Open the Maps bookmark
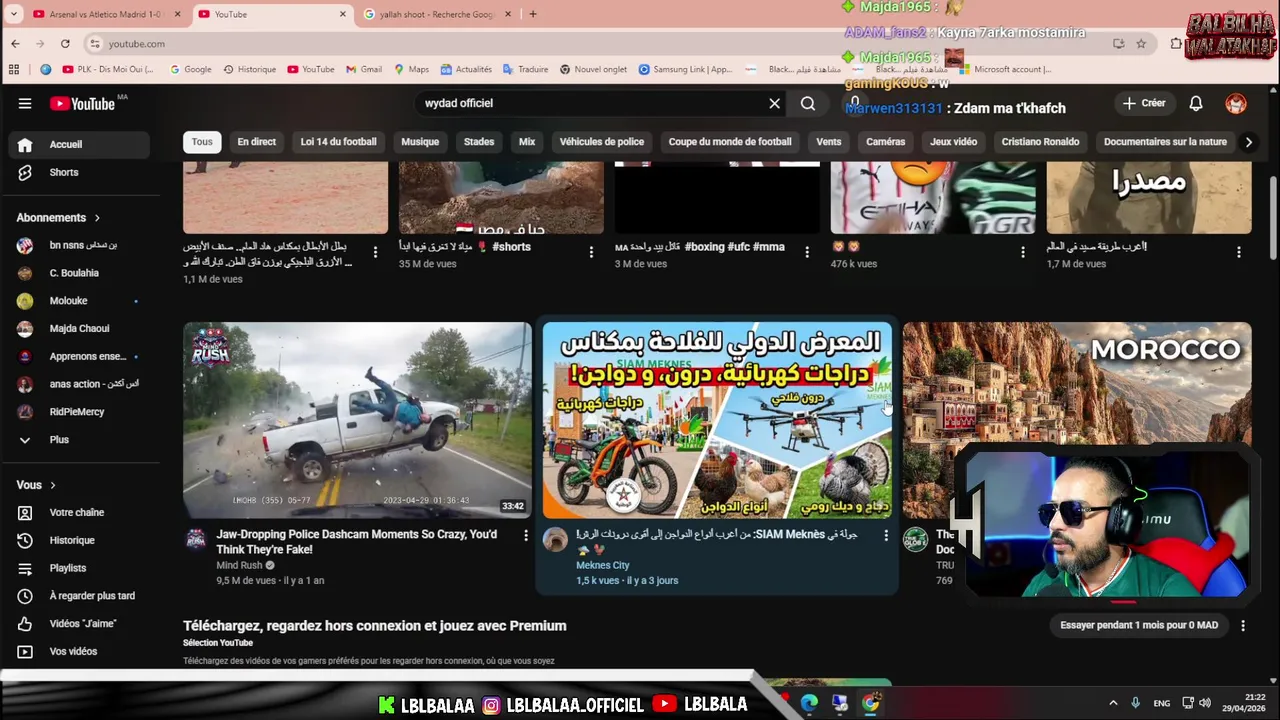1280x720 pixels. (411, 69)
